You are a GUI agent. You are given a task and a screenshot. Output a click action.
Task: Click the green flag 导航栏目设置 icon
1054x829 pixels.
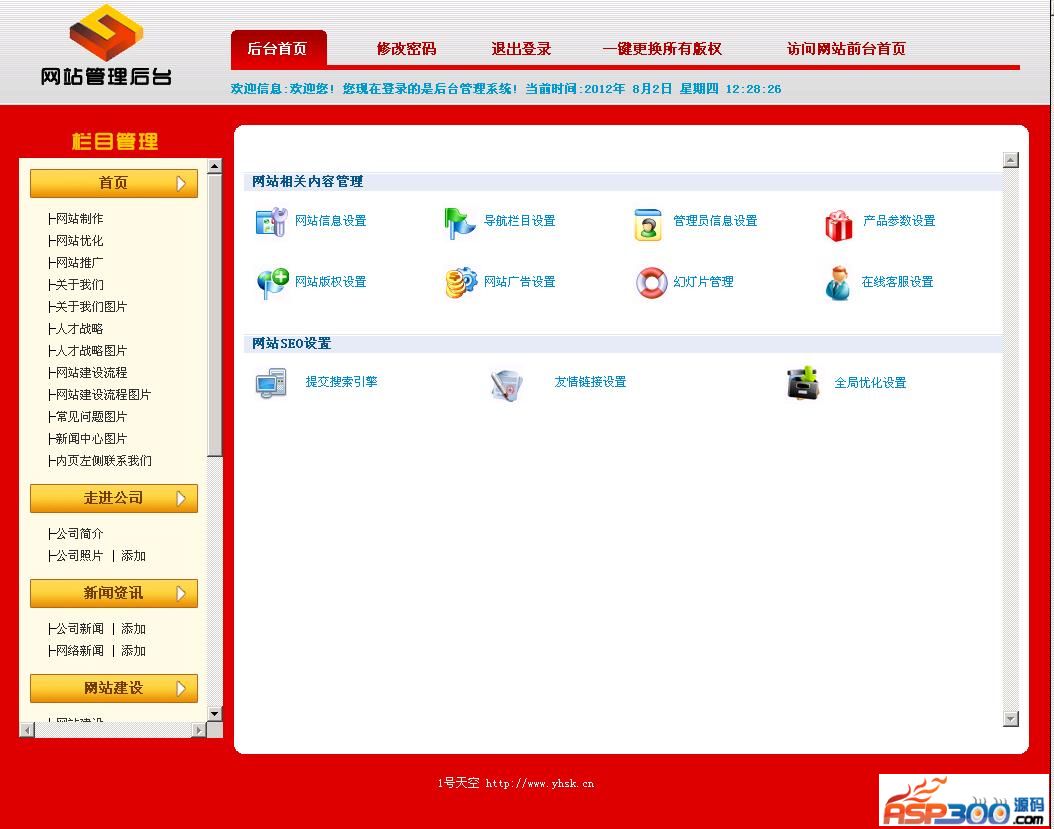tap(460, 223)
